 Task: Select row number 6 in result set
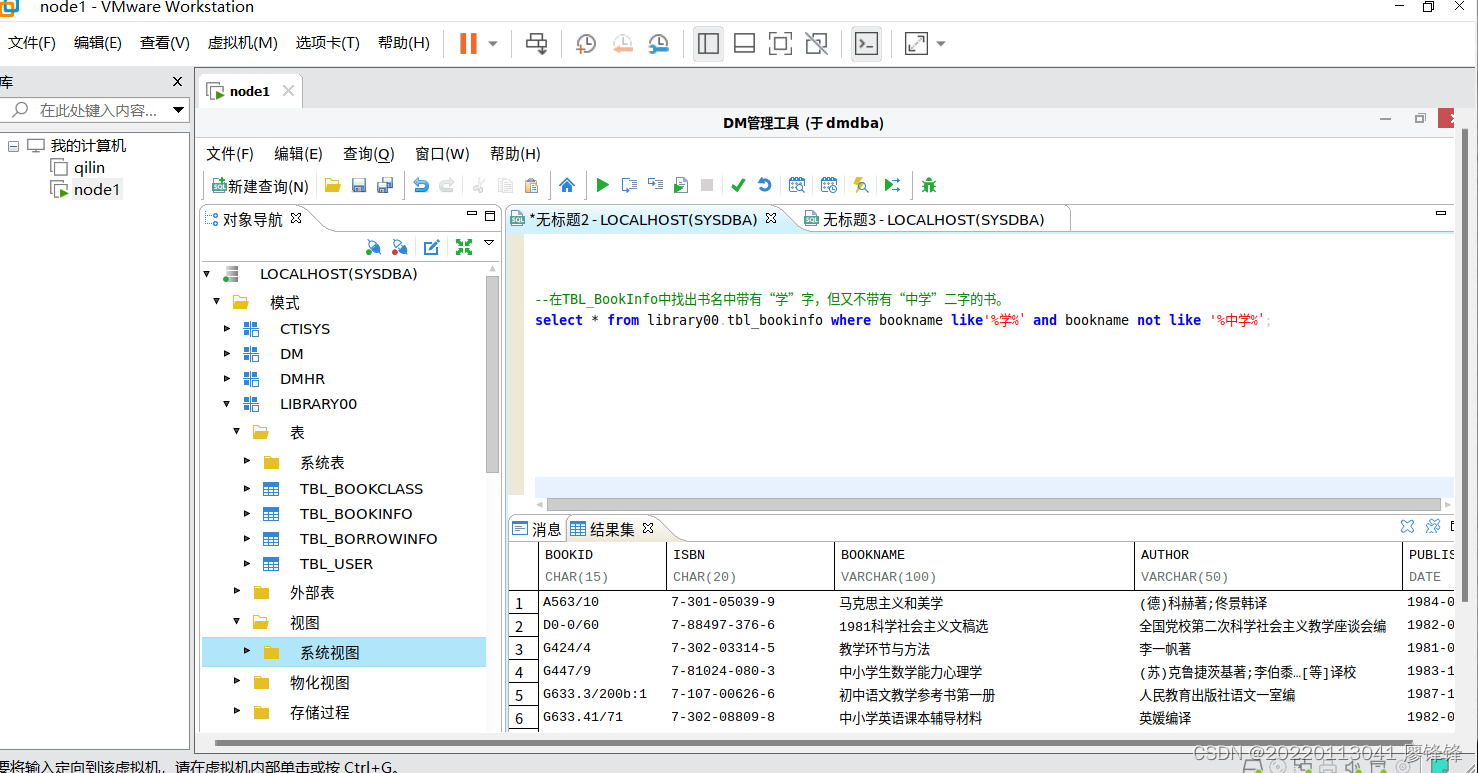(x=519, y=719)
